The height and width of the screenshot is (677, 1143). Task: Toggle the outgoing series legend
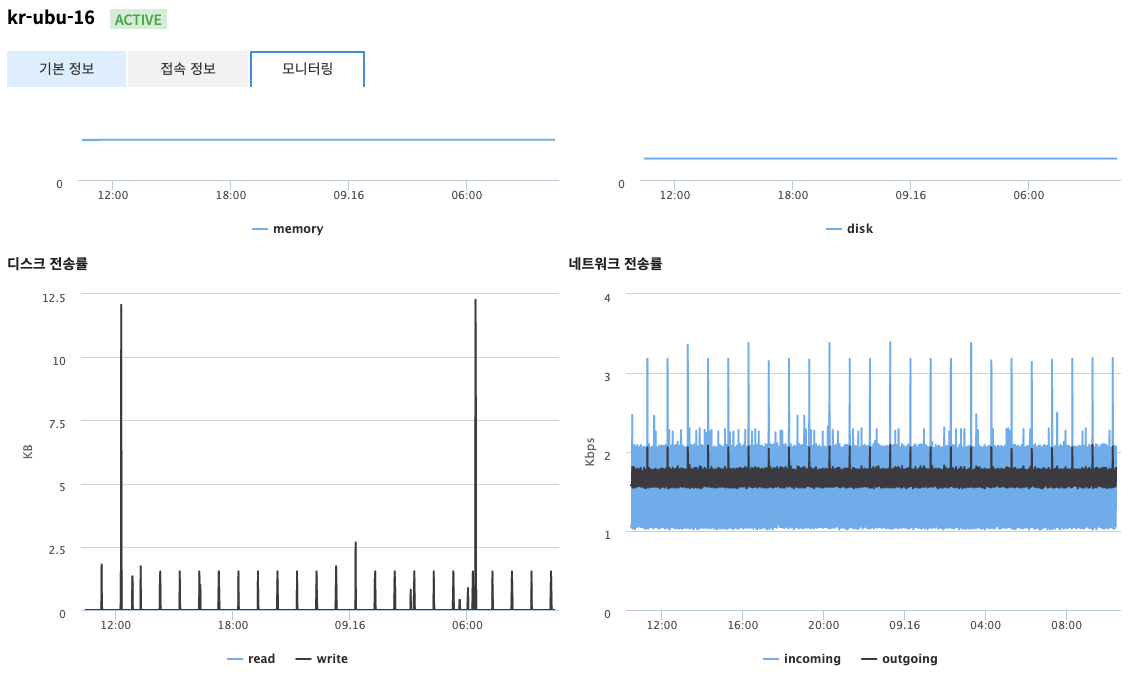point(900,659)
